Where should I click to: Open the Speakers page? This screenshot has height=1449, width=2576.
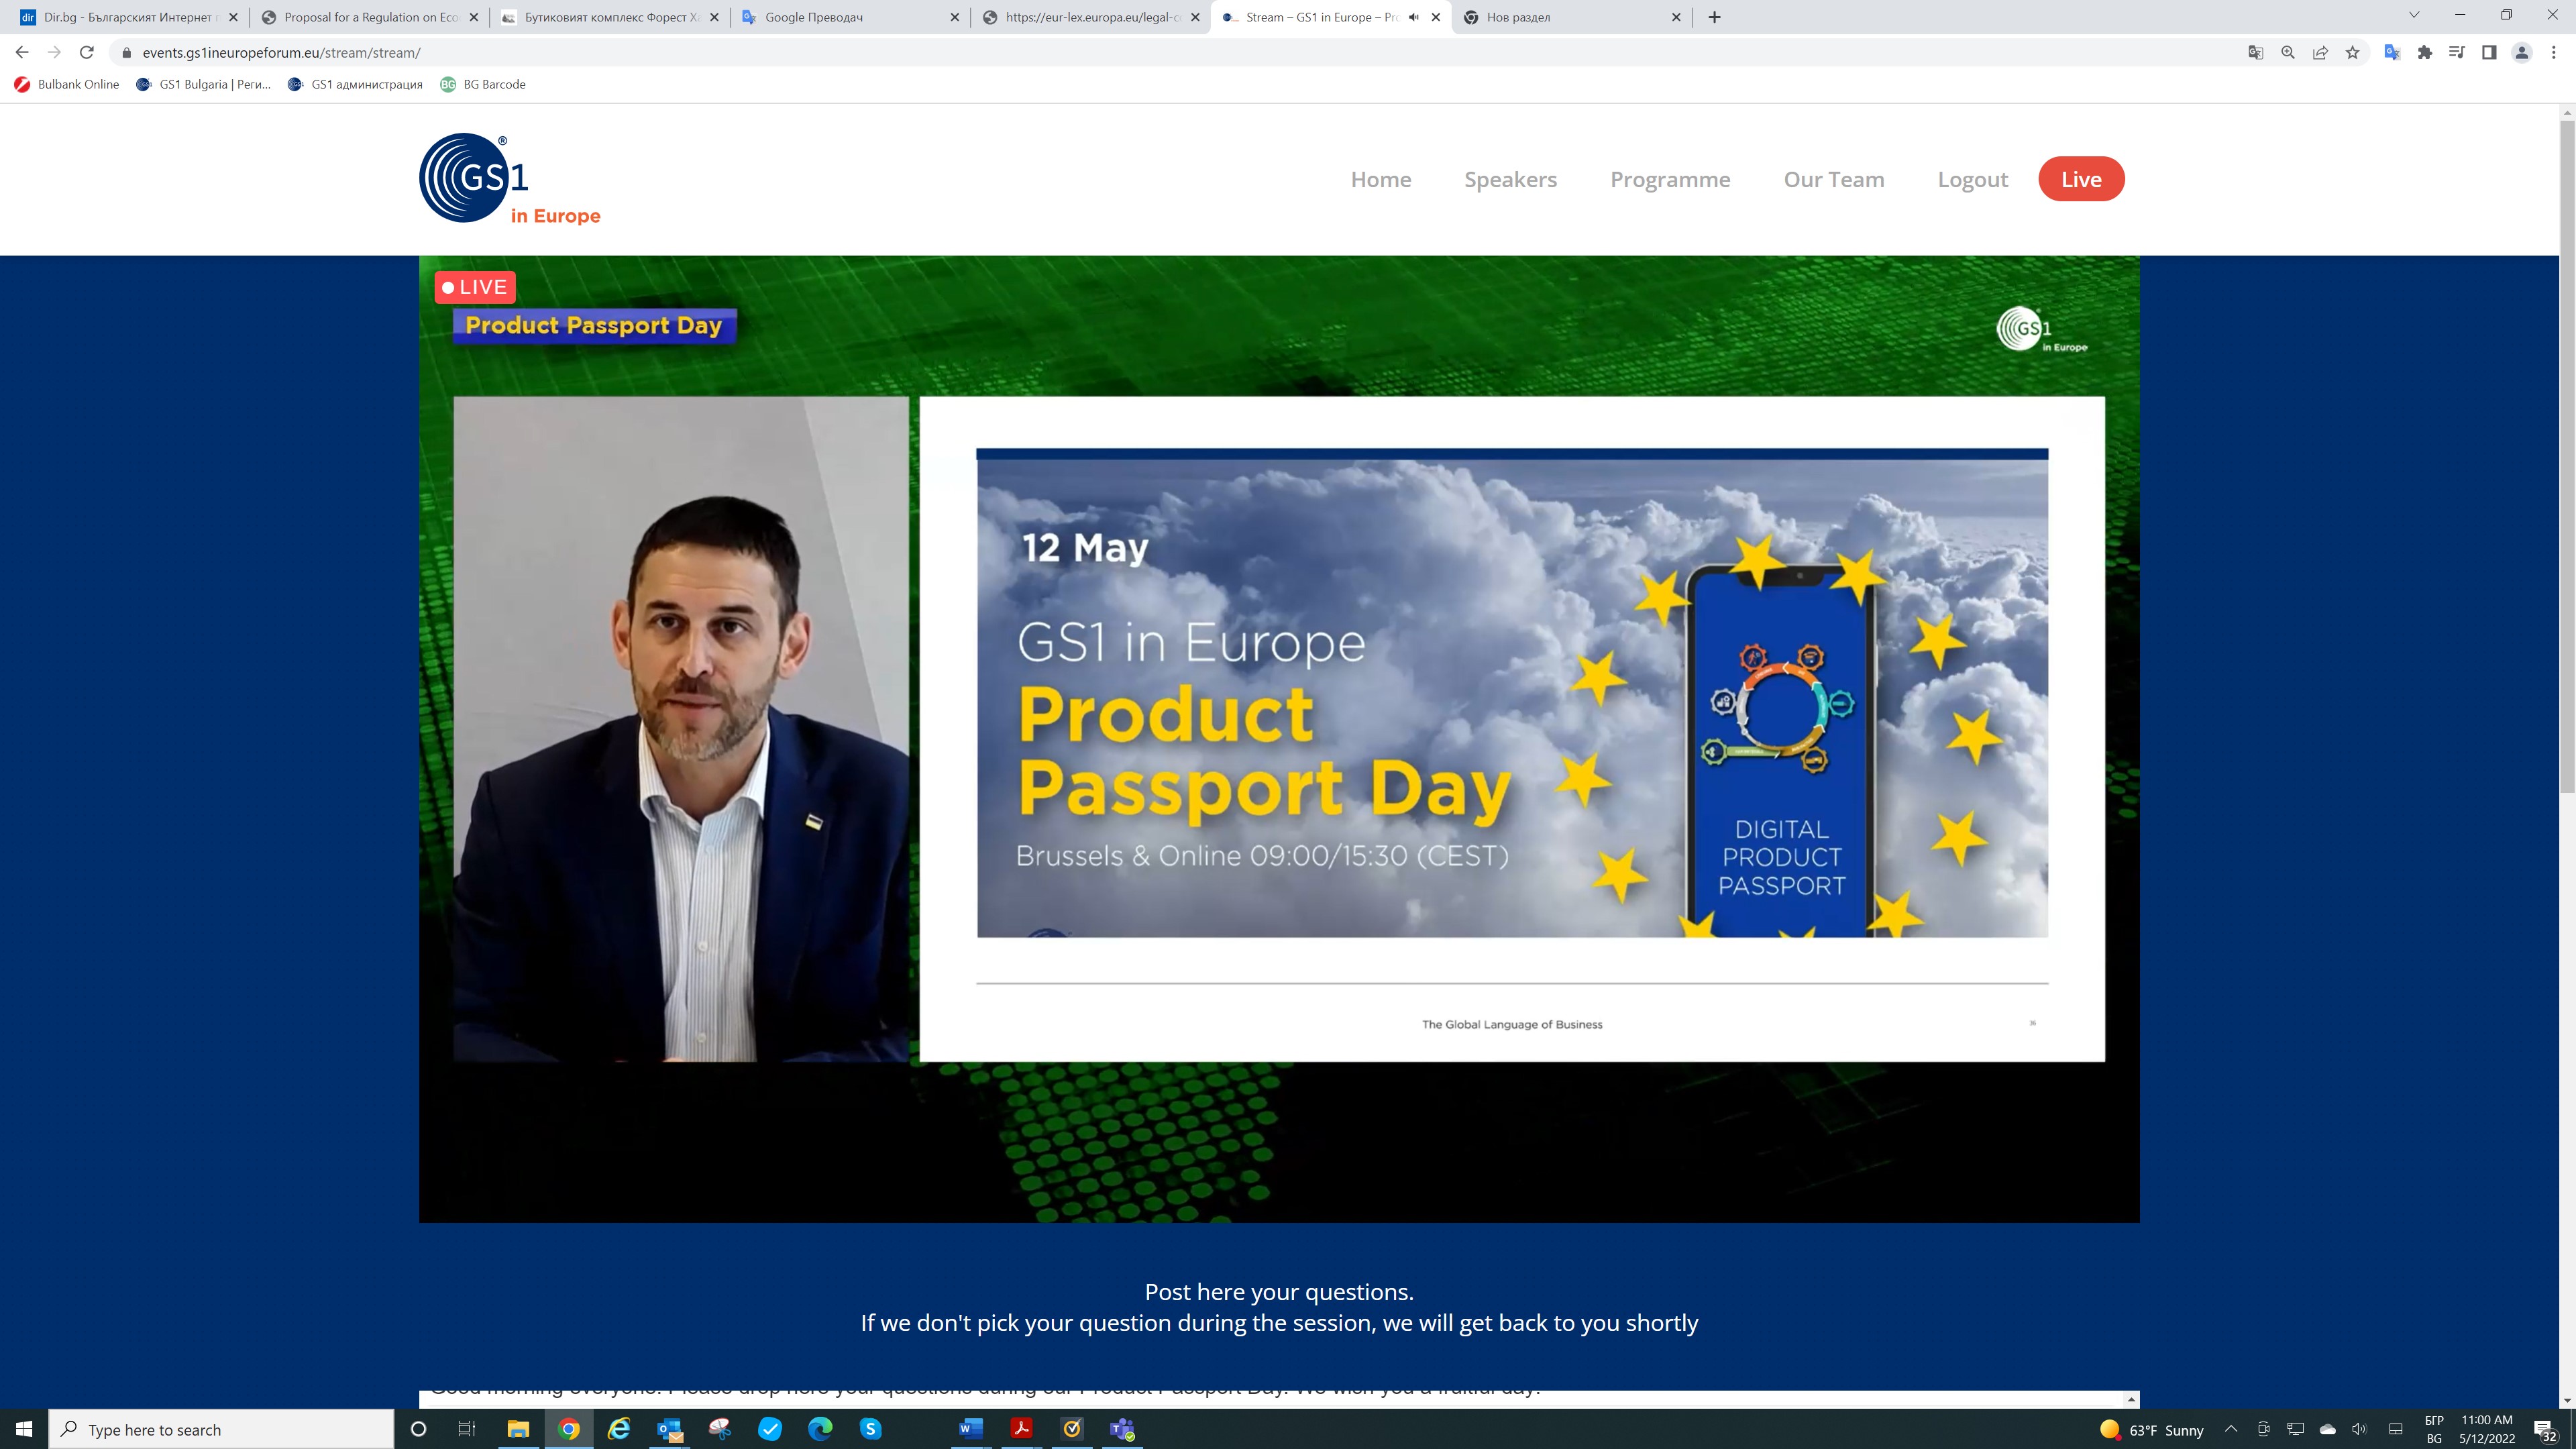pyautogui.click(x=1510, y=179)
